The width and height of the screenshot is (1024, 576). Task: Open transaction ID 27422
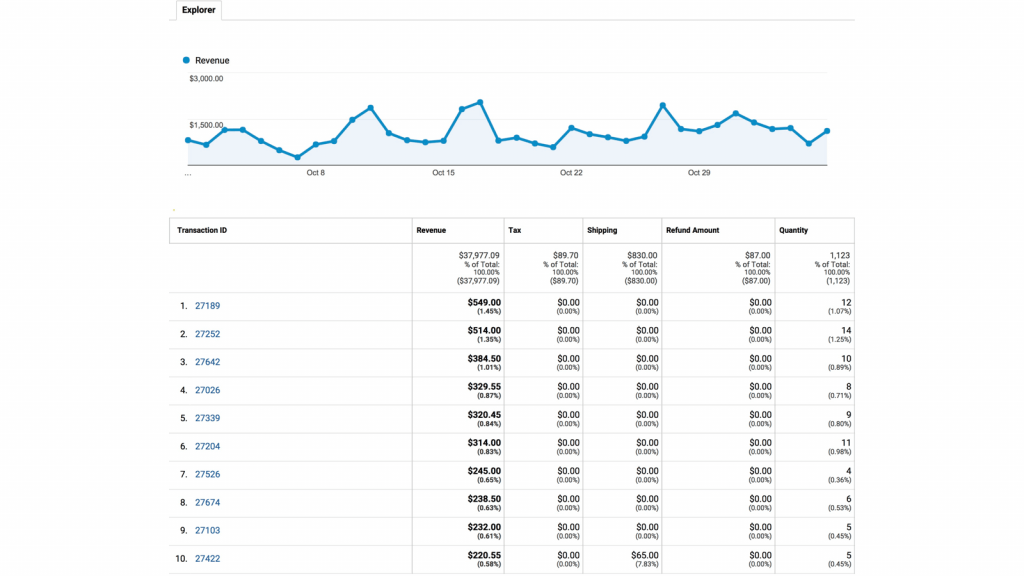(207, 558)
